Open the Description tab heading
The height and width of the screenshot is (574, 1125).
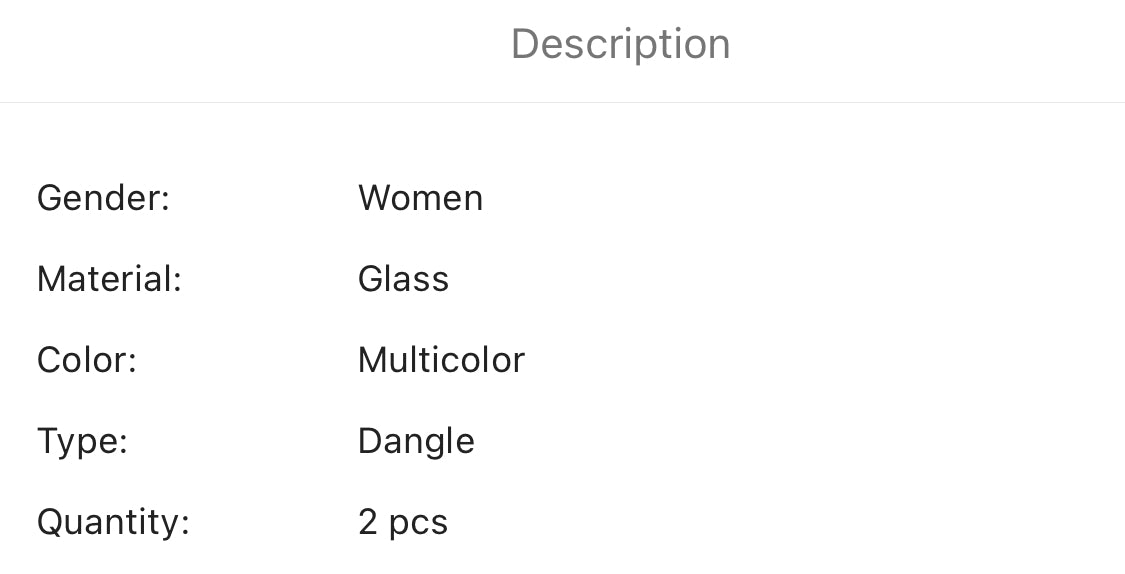[x=620, y=45]
